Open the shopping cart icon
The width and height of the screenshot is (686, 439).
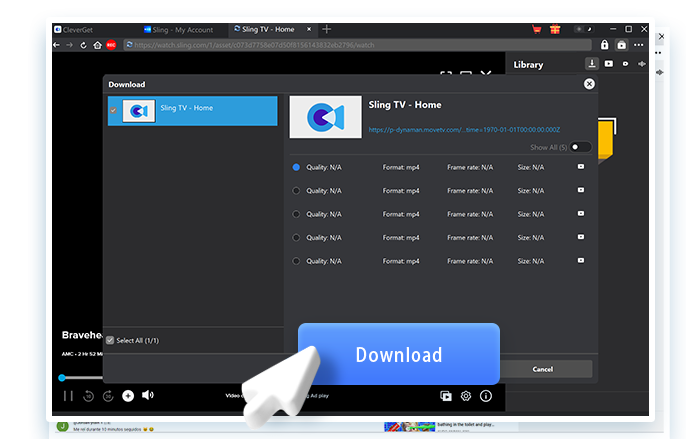click(x=537, y=29)
